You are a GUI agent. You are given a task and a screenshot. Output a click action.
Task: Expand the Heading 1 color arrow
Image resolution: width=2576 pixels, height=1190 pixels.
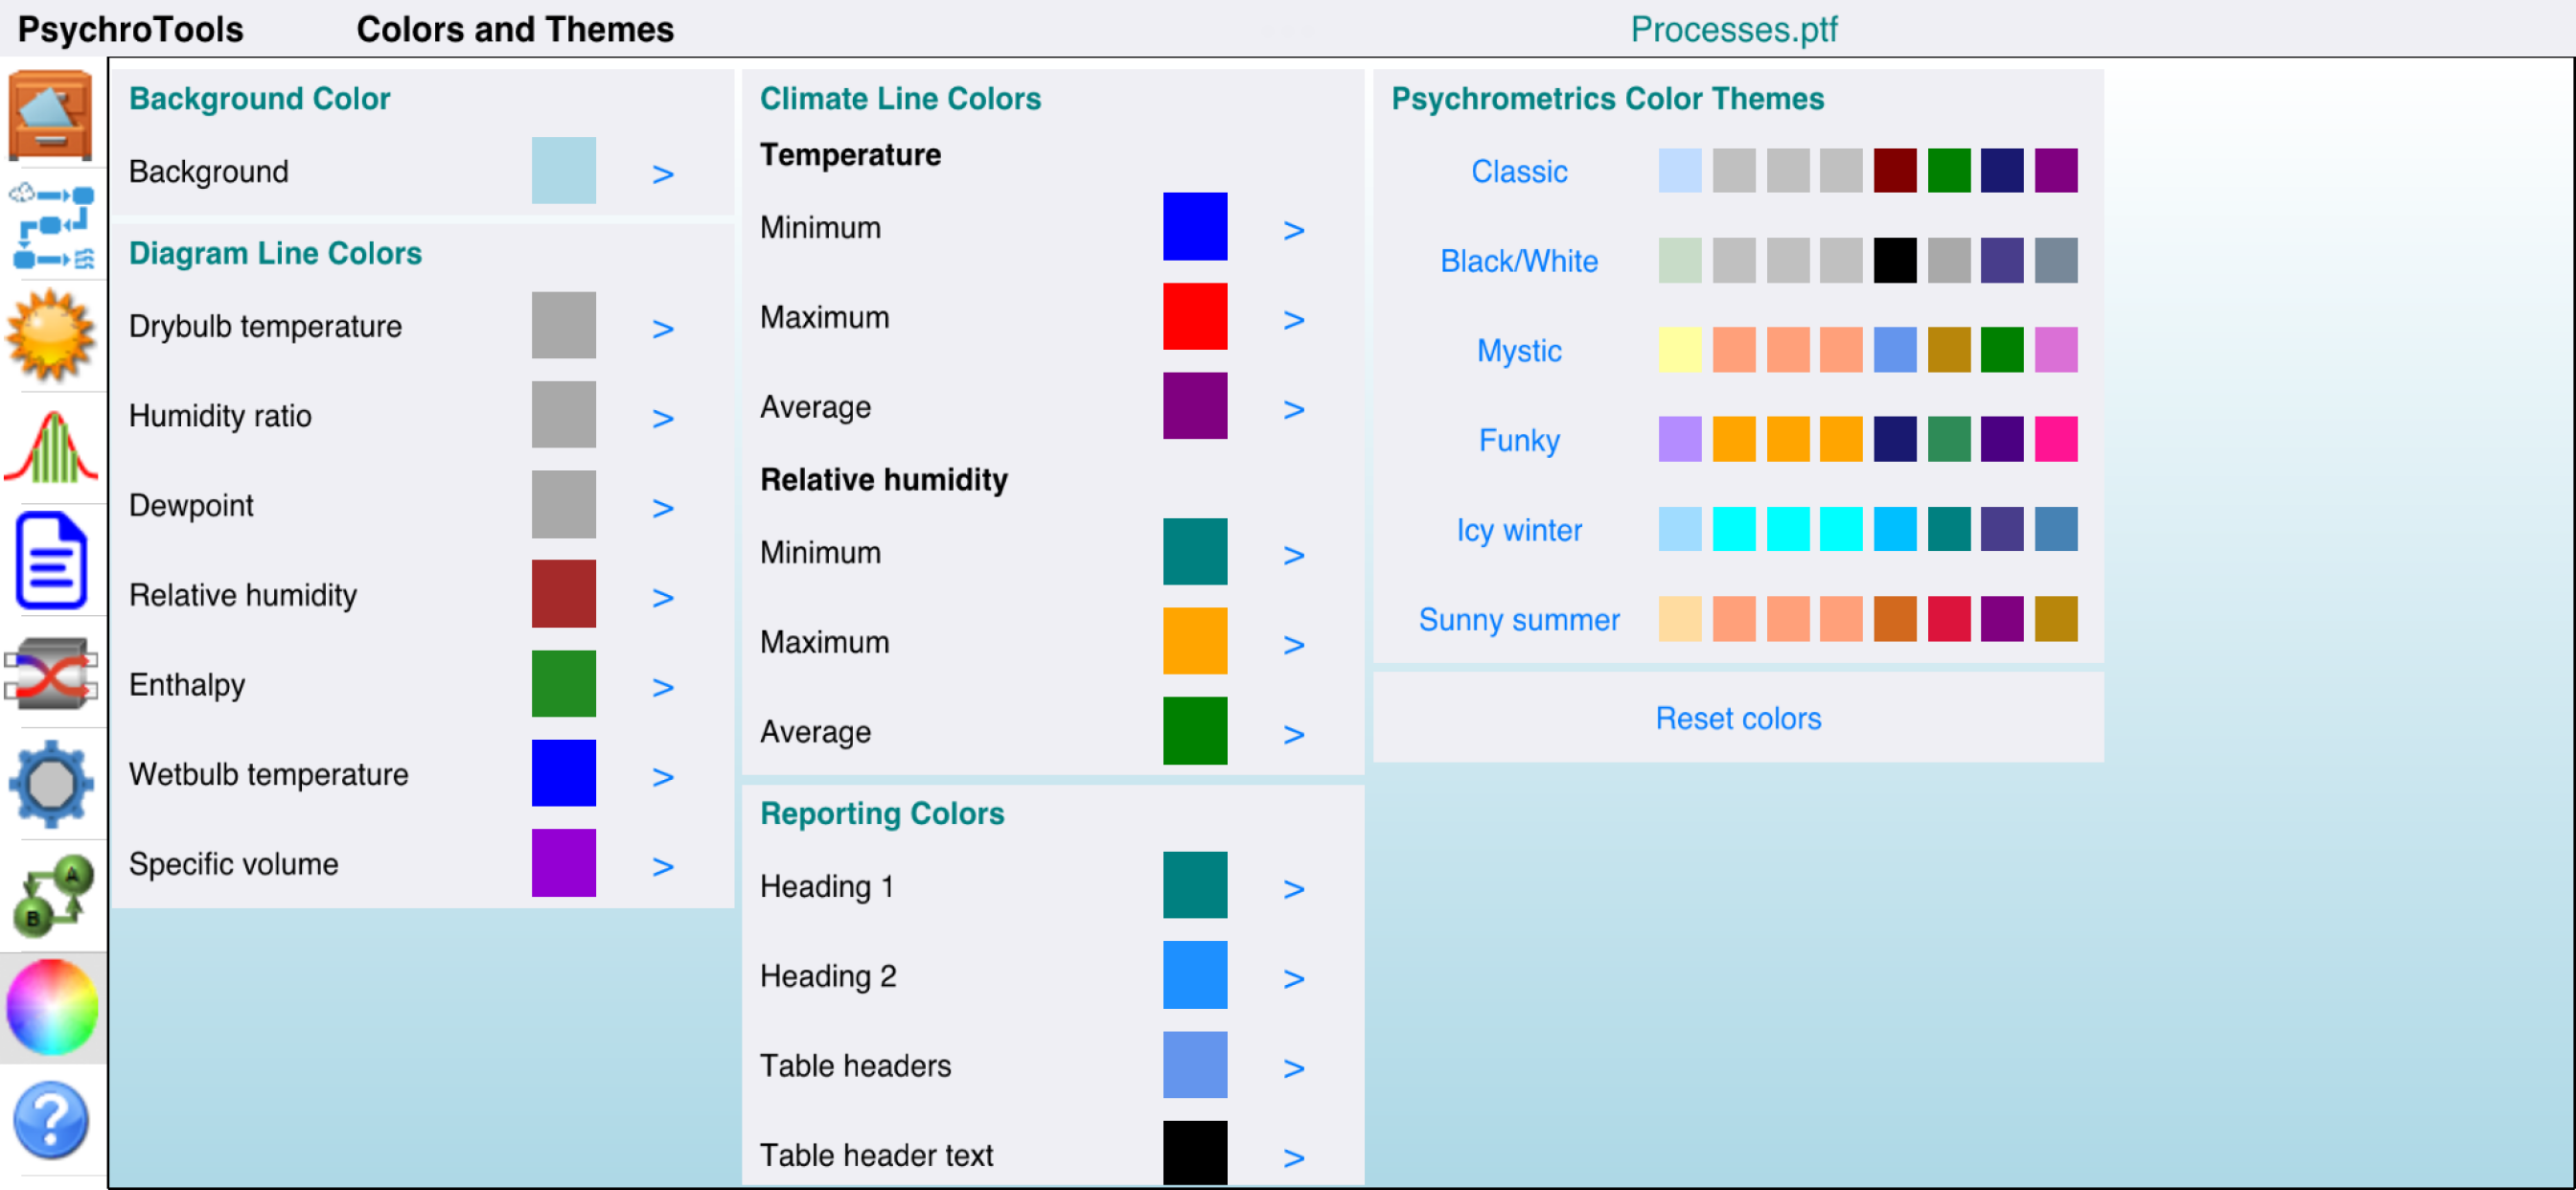[x=1293, y=889]
